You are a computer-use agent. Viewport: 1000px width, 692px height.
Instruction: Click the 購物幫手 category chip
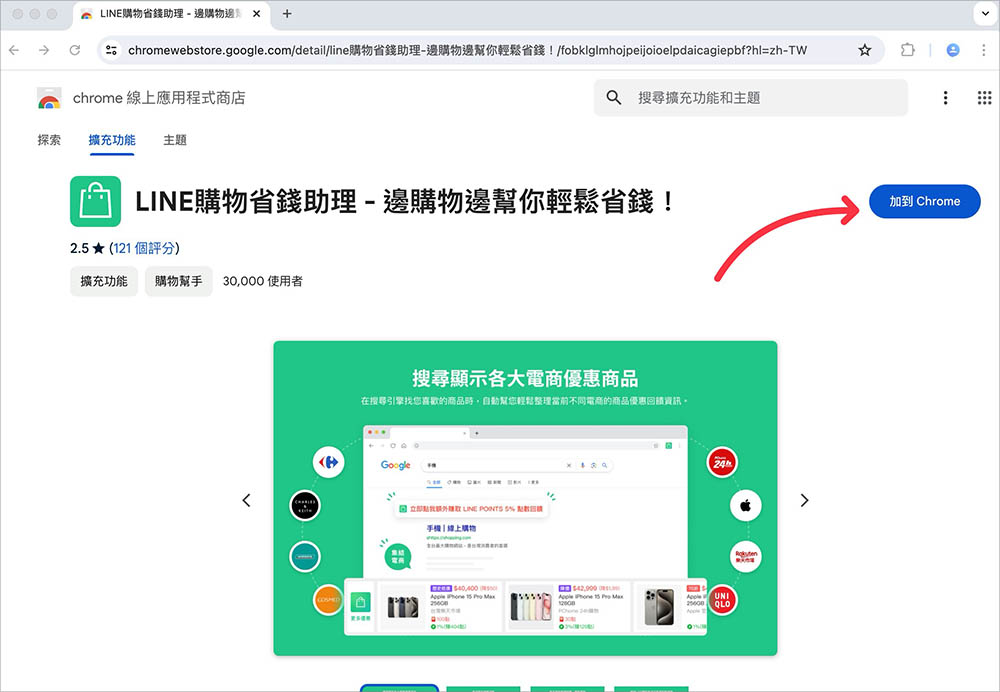click(x=179, y=281)
